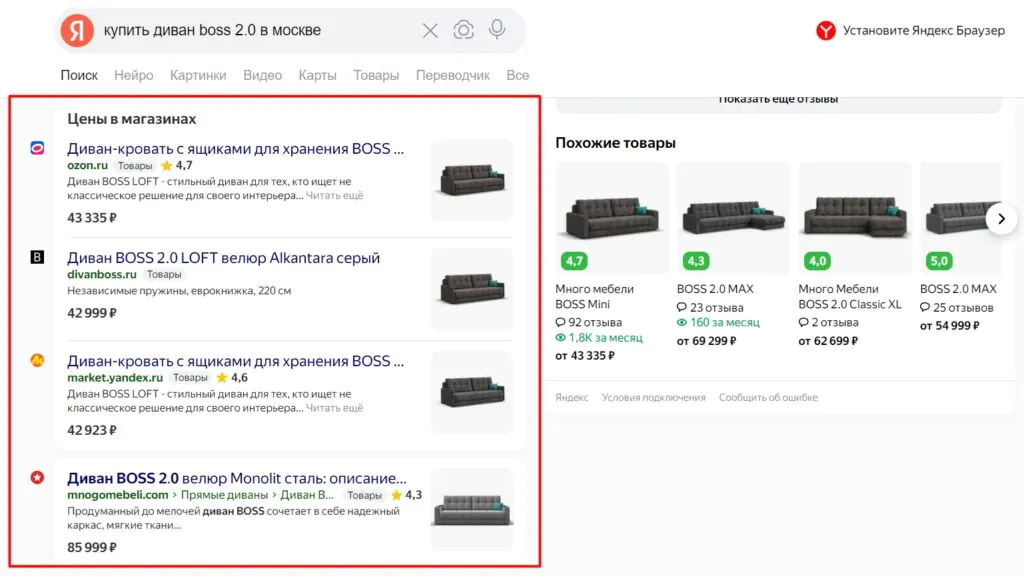Click Условия подключения footer link

[x=654, y=397]
